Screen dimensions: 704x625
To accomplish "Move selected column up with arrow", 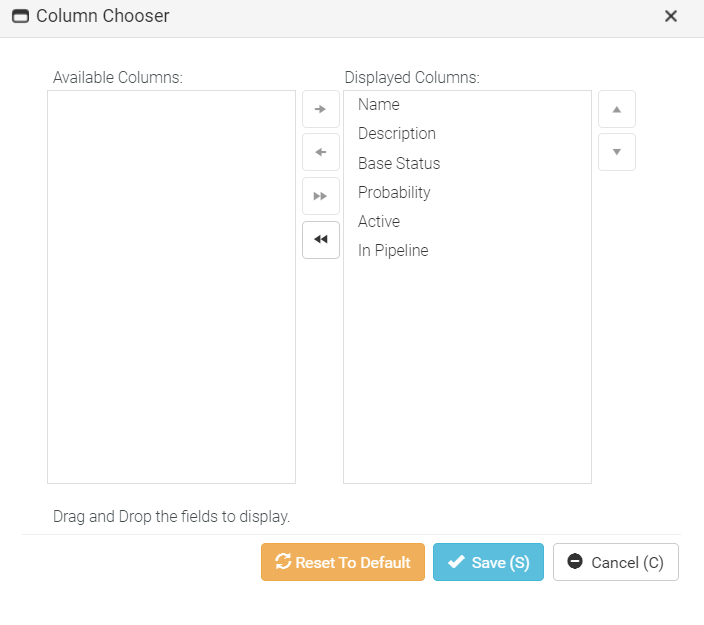I will [x=616, y=109].
